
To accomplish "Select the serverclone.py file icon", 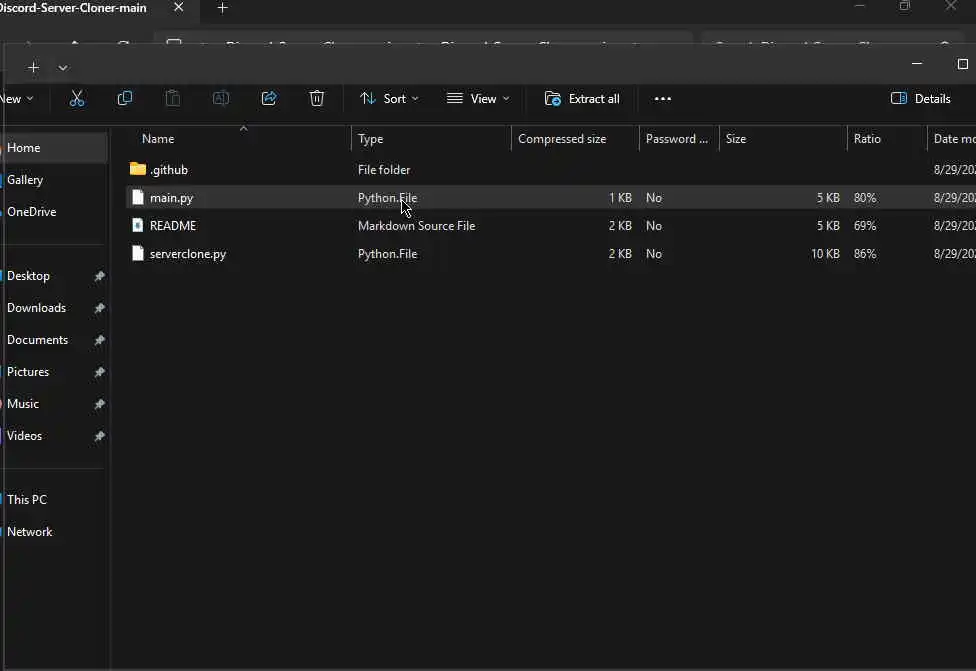I will (x=138, y=253).
